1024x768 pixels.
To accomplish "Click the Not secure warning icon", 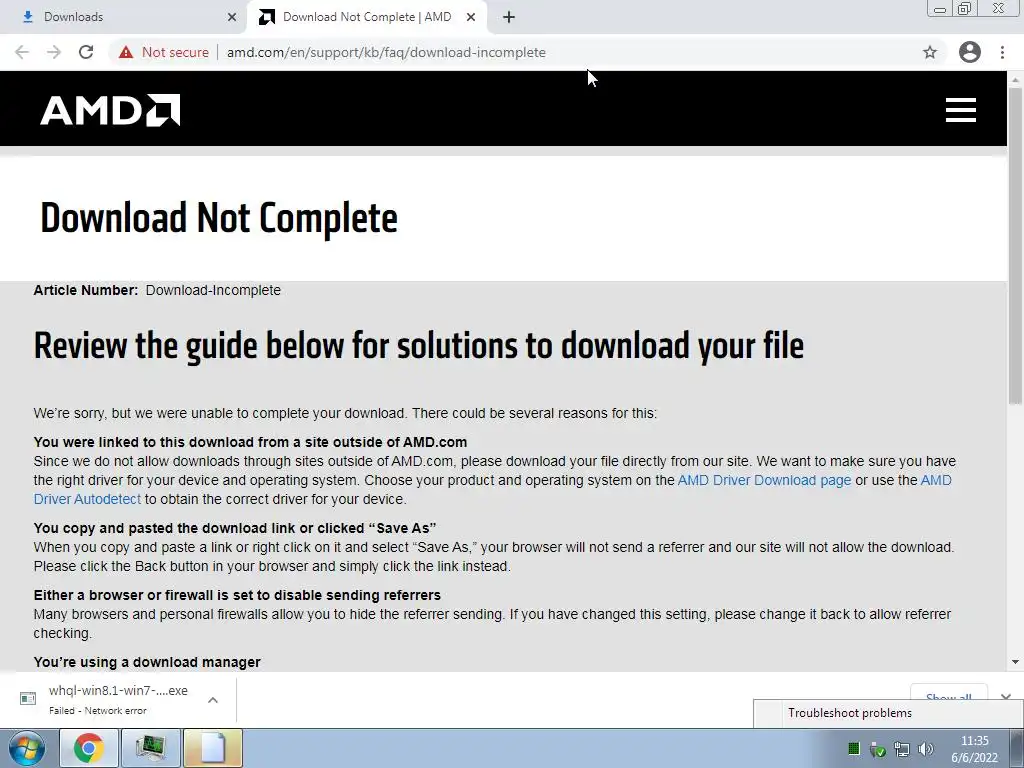I will pyautogui.click(x=126, y=52).
